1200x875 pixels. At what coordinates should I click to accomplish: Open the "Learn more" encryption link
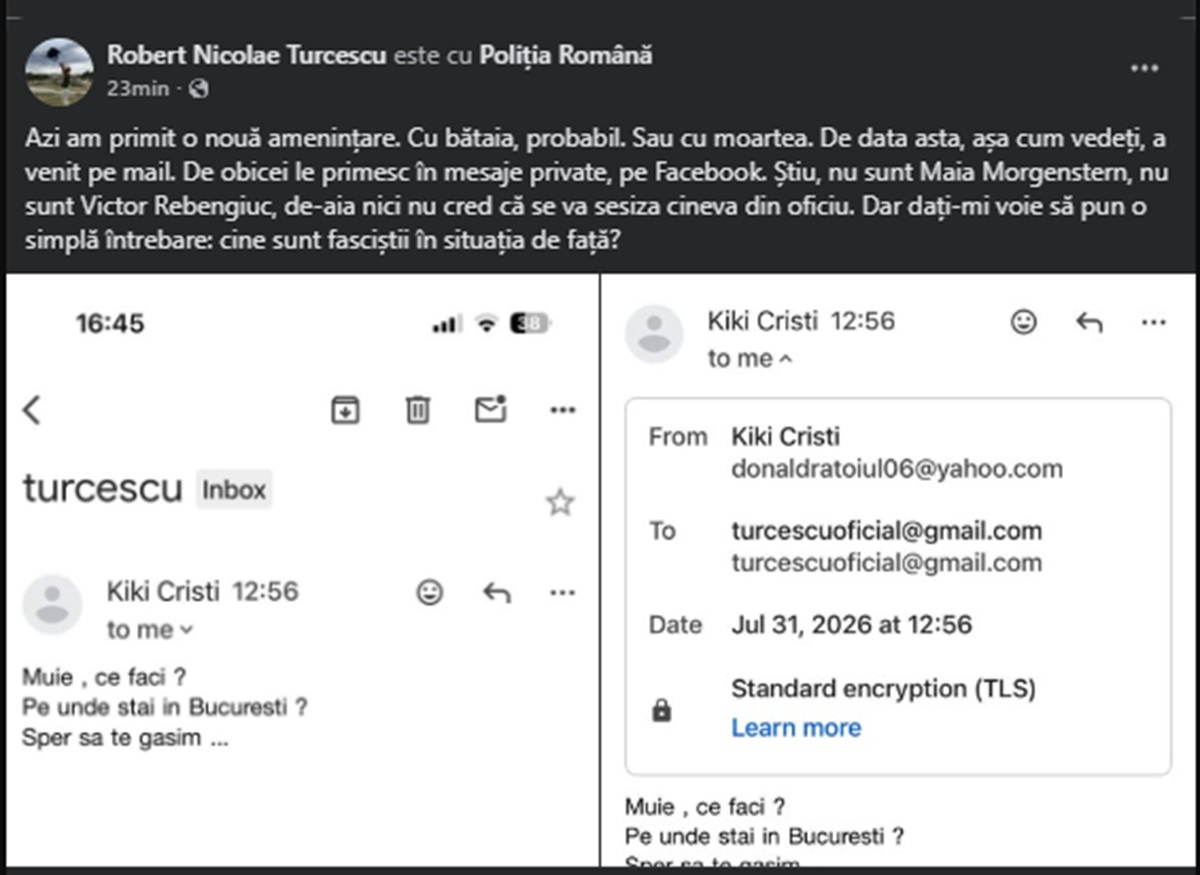coord(796,727)
